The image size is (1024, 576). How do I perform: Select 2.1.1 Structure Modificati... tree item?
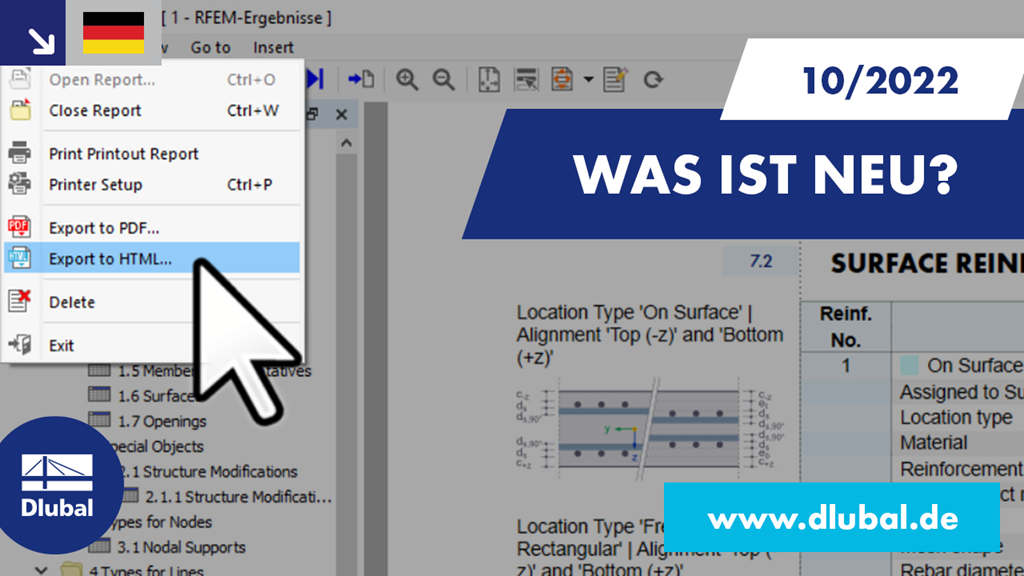pos(238,497)
